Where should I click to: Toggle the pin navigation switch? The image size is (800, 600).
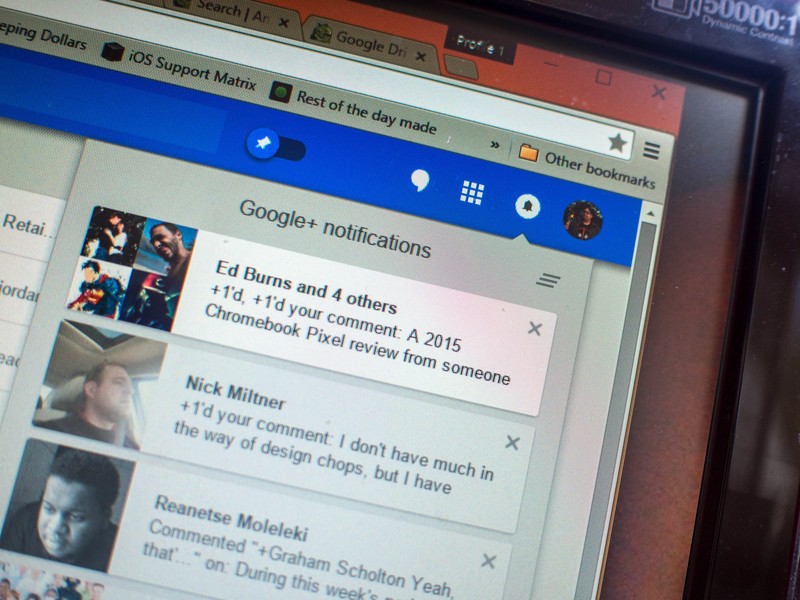pos(276,145)
